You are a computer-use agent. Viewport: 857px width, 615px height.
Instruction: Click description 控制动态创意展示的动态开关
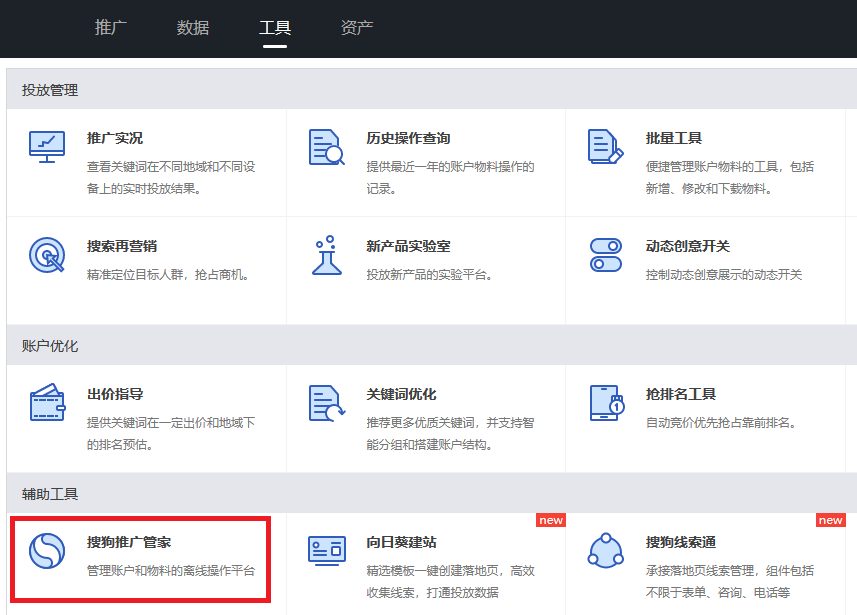(724, 274)
